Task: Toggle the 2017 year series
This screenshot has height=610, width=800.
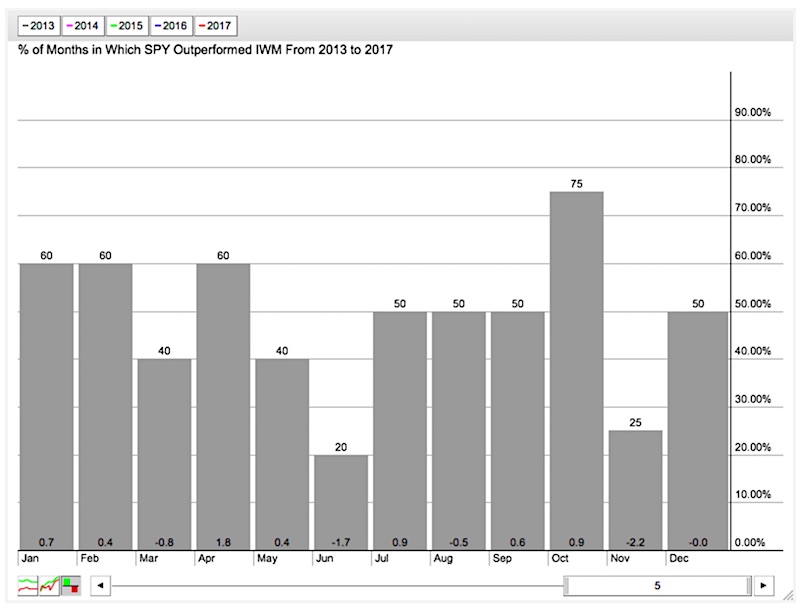Action: (216, 26)
